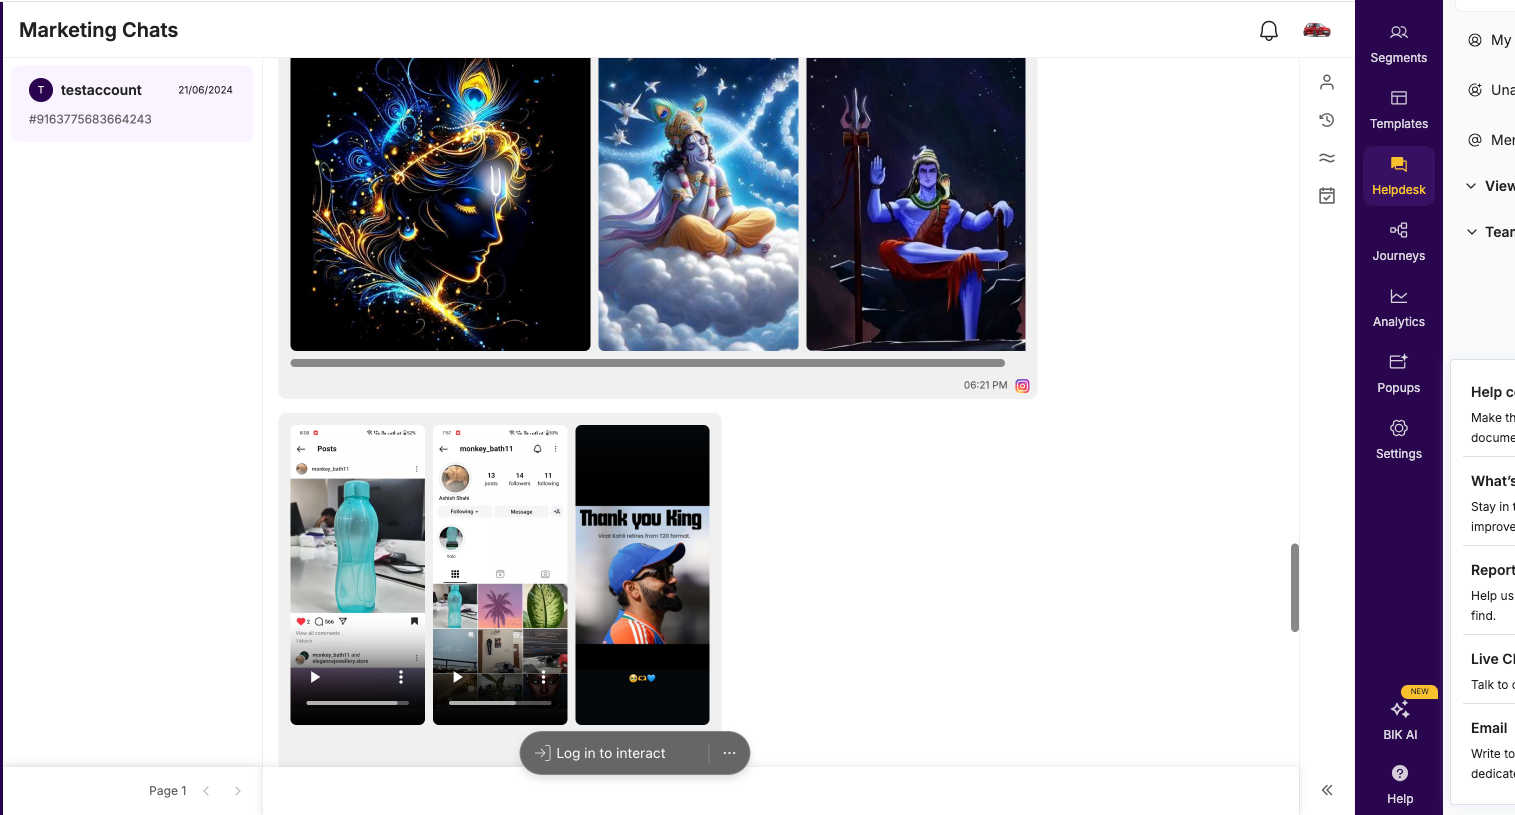Click Log in to interact button
This screenshot has height=815, width=1515.
click(x=600, y=753)
